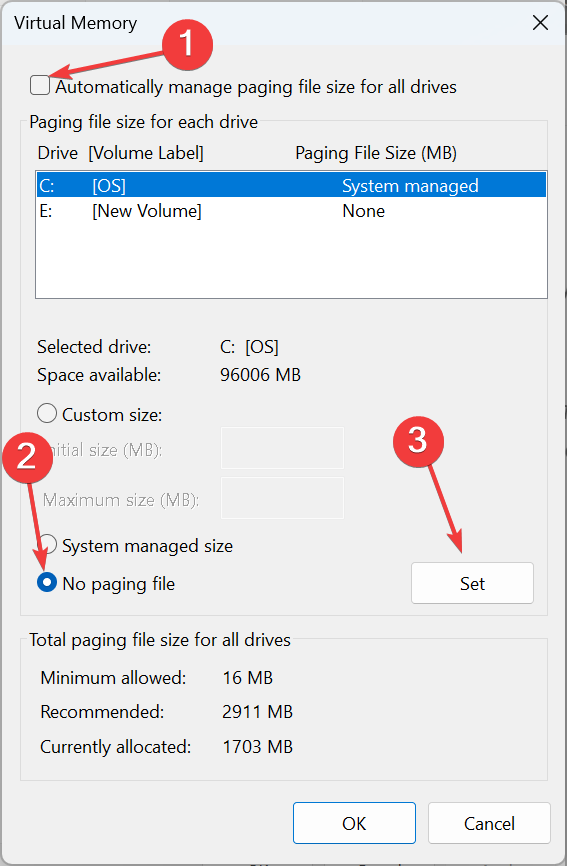Select the No paging file radio button

(x=47, y=582)
